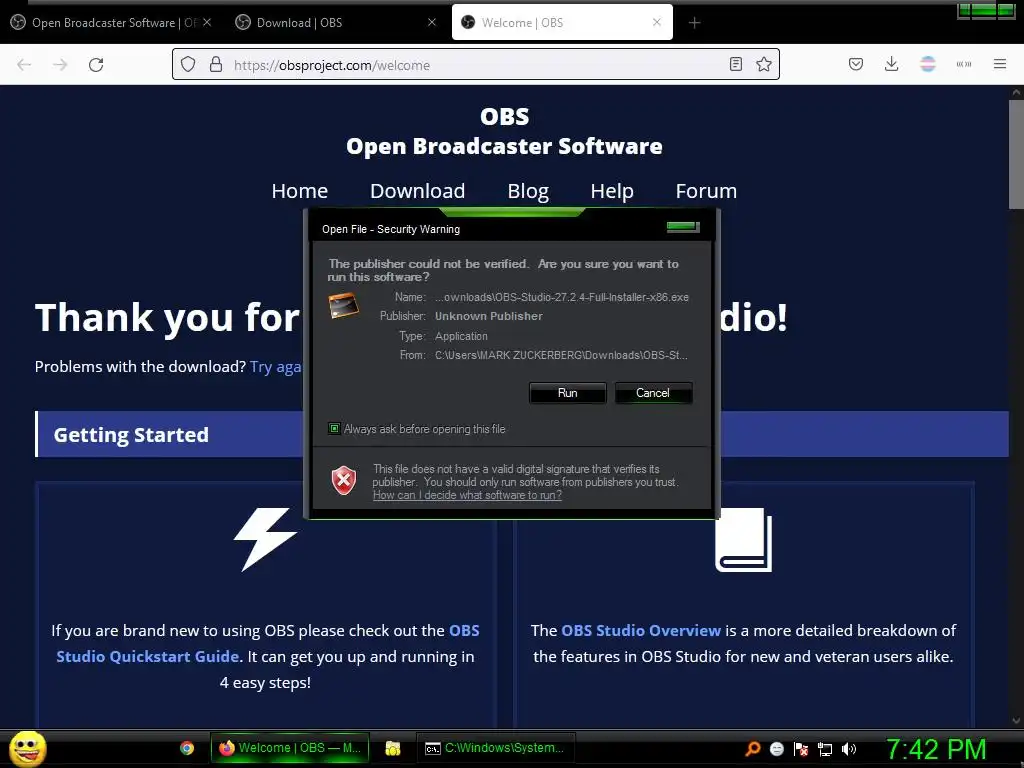The height and width of the screenshot is (768, 1024).
Task: Click the page vertical scrollbar thumb
Action: coord(1016,155)
